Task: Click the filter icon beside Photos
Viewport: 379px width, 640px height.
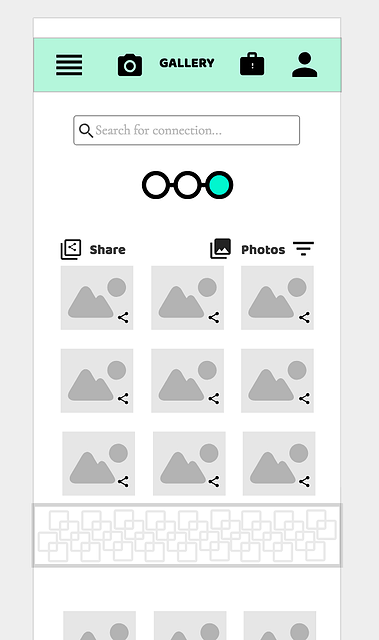Action: click(x=303, y=249)
